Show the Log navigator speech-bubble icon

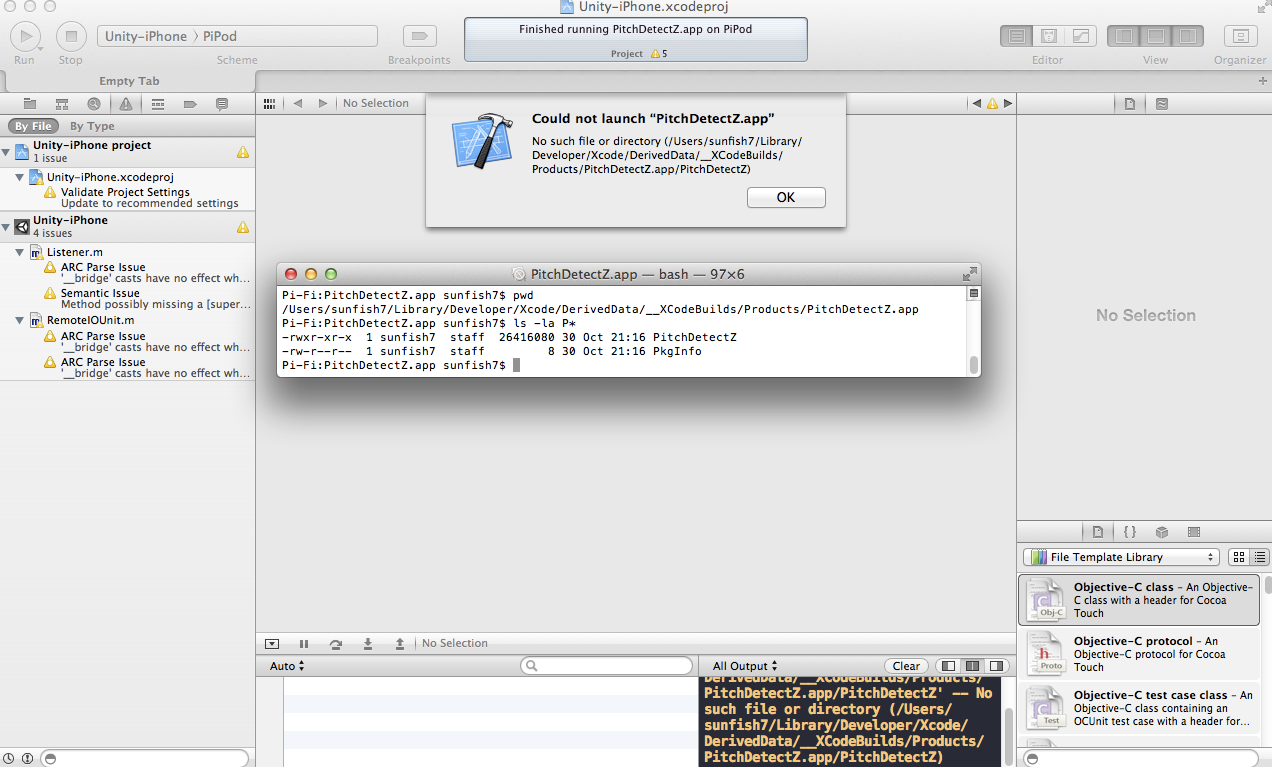click(222, 103)
